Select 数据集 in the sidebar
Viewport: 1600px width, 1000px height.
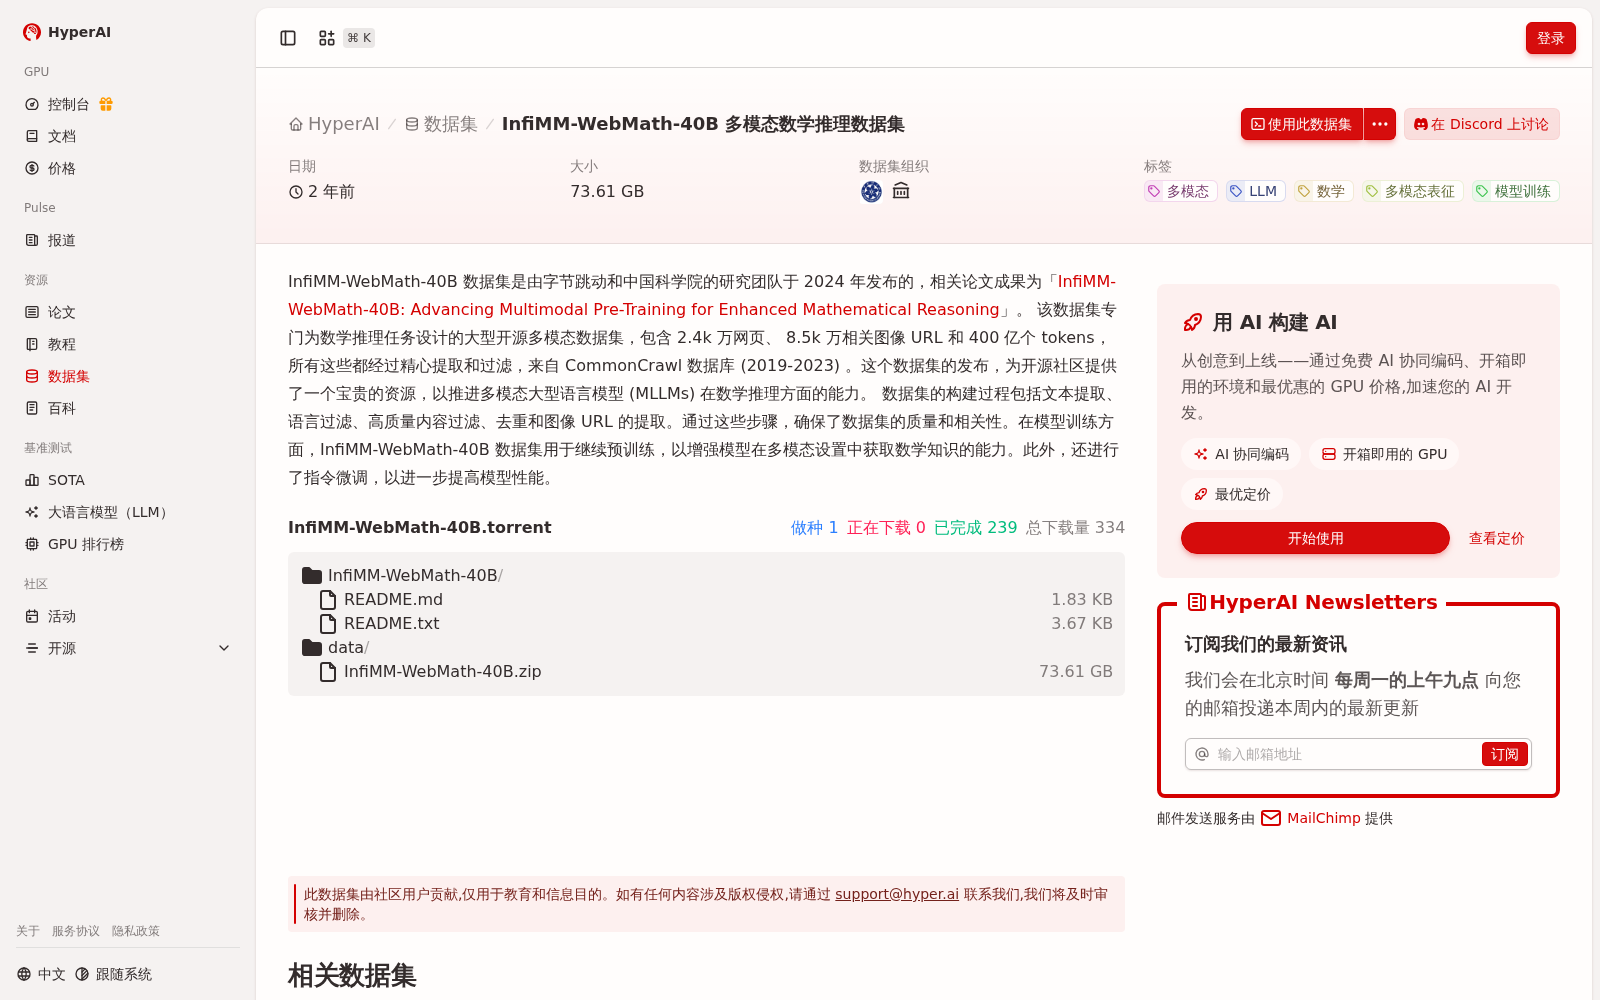click(x=68, y=376)
